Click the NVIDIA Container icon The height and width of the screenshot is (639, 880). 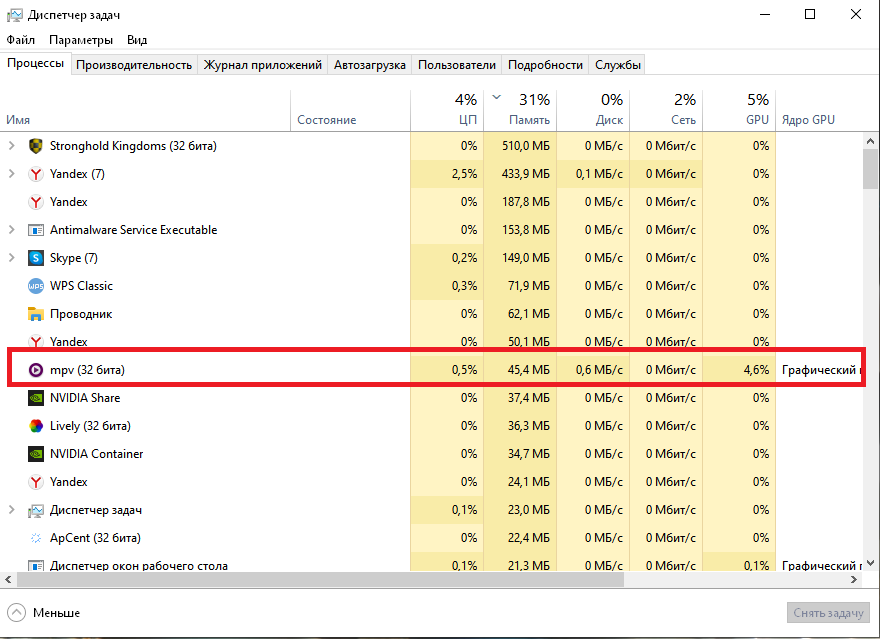[36, 454]
